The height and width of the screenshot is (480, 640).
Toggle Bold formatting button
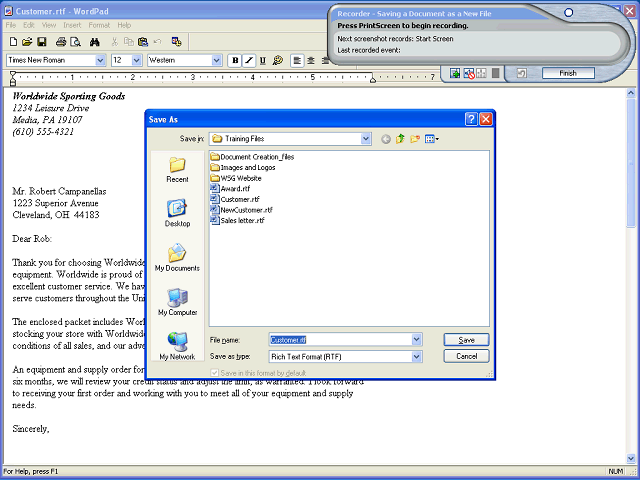tap(235, 60)
